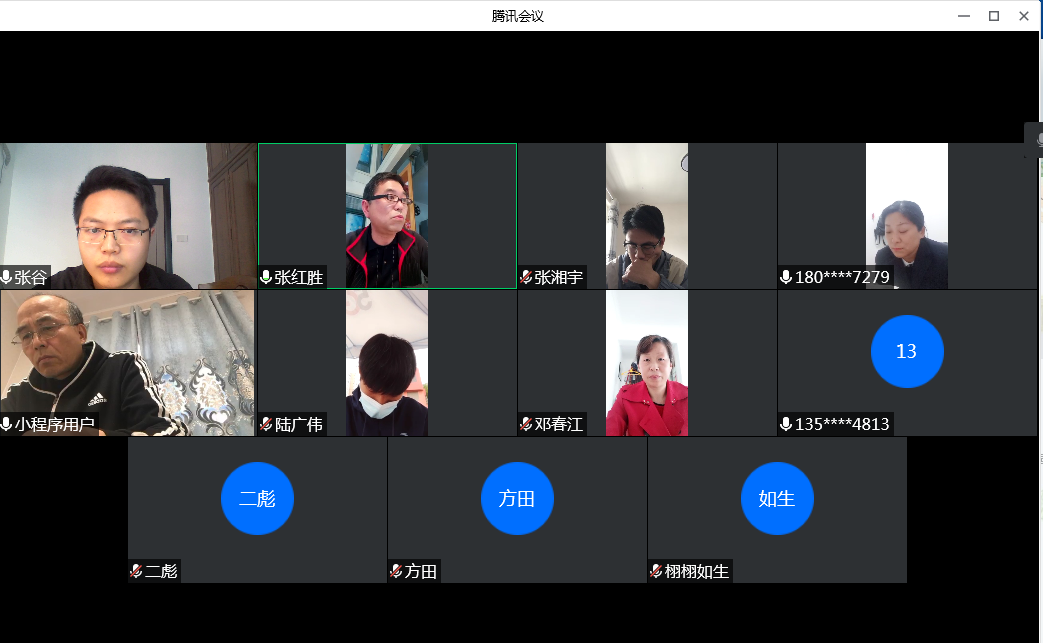Image resolution: width=1043 pixels, height=643 pixels.
Task: Select the 邓春江 name label
Action: click(559, 424)
